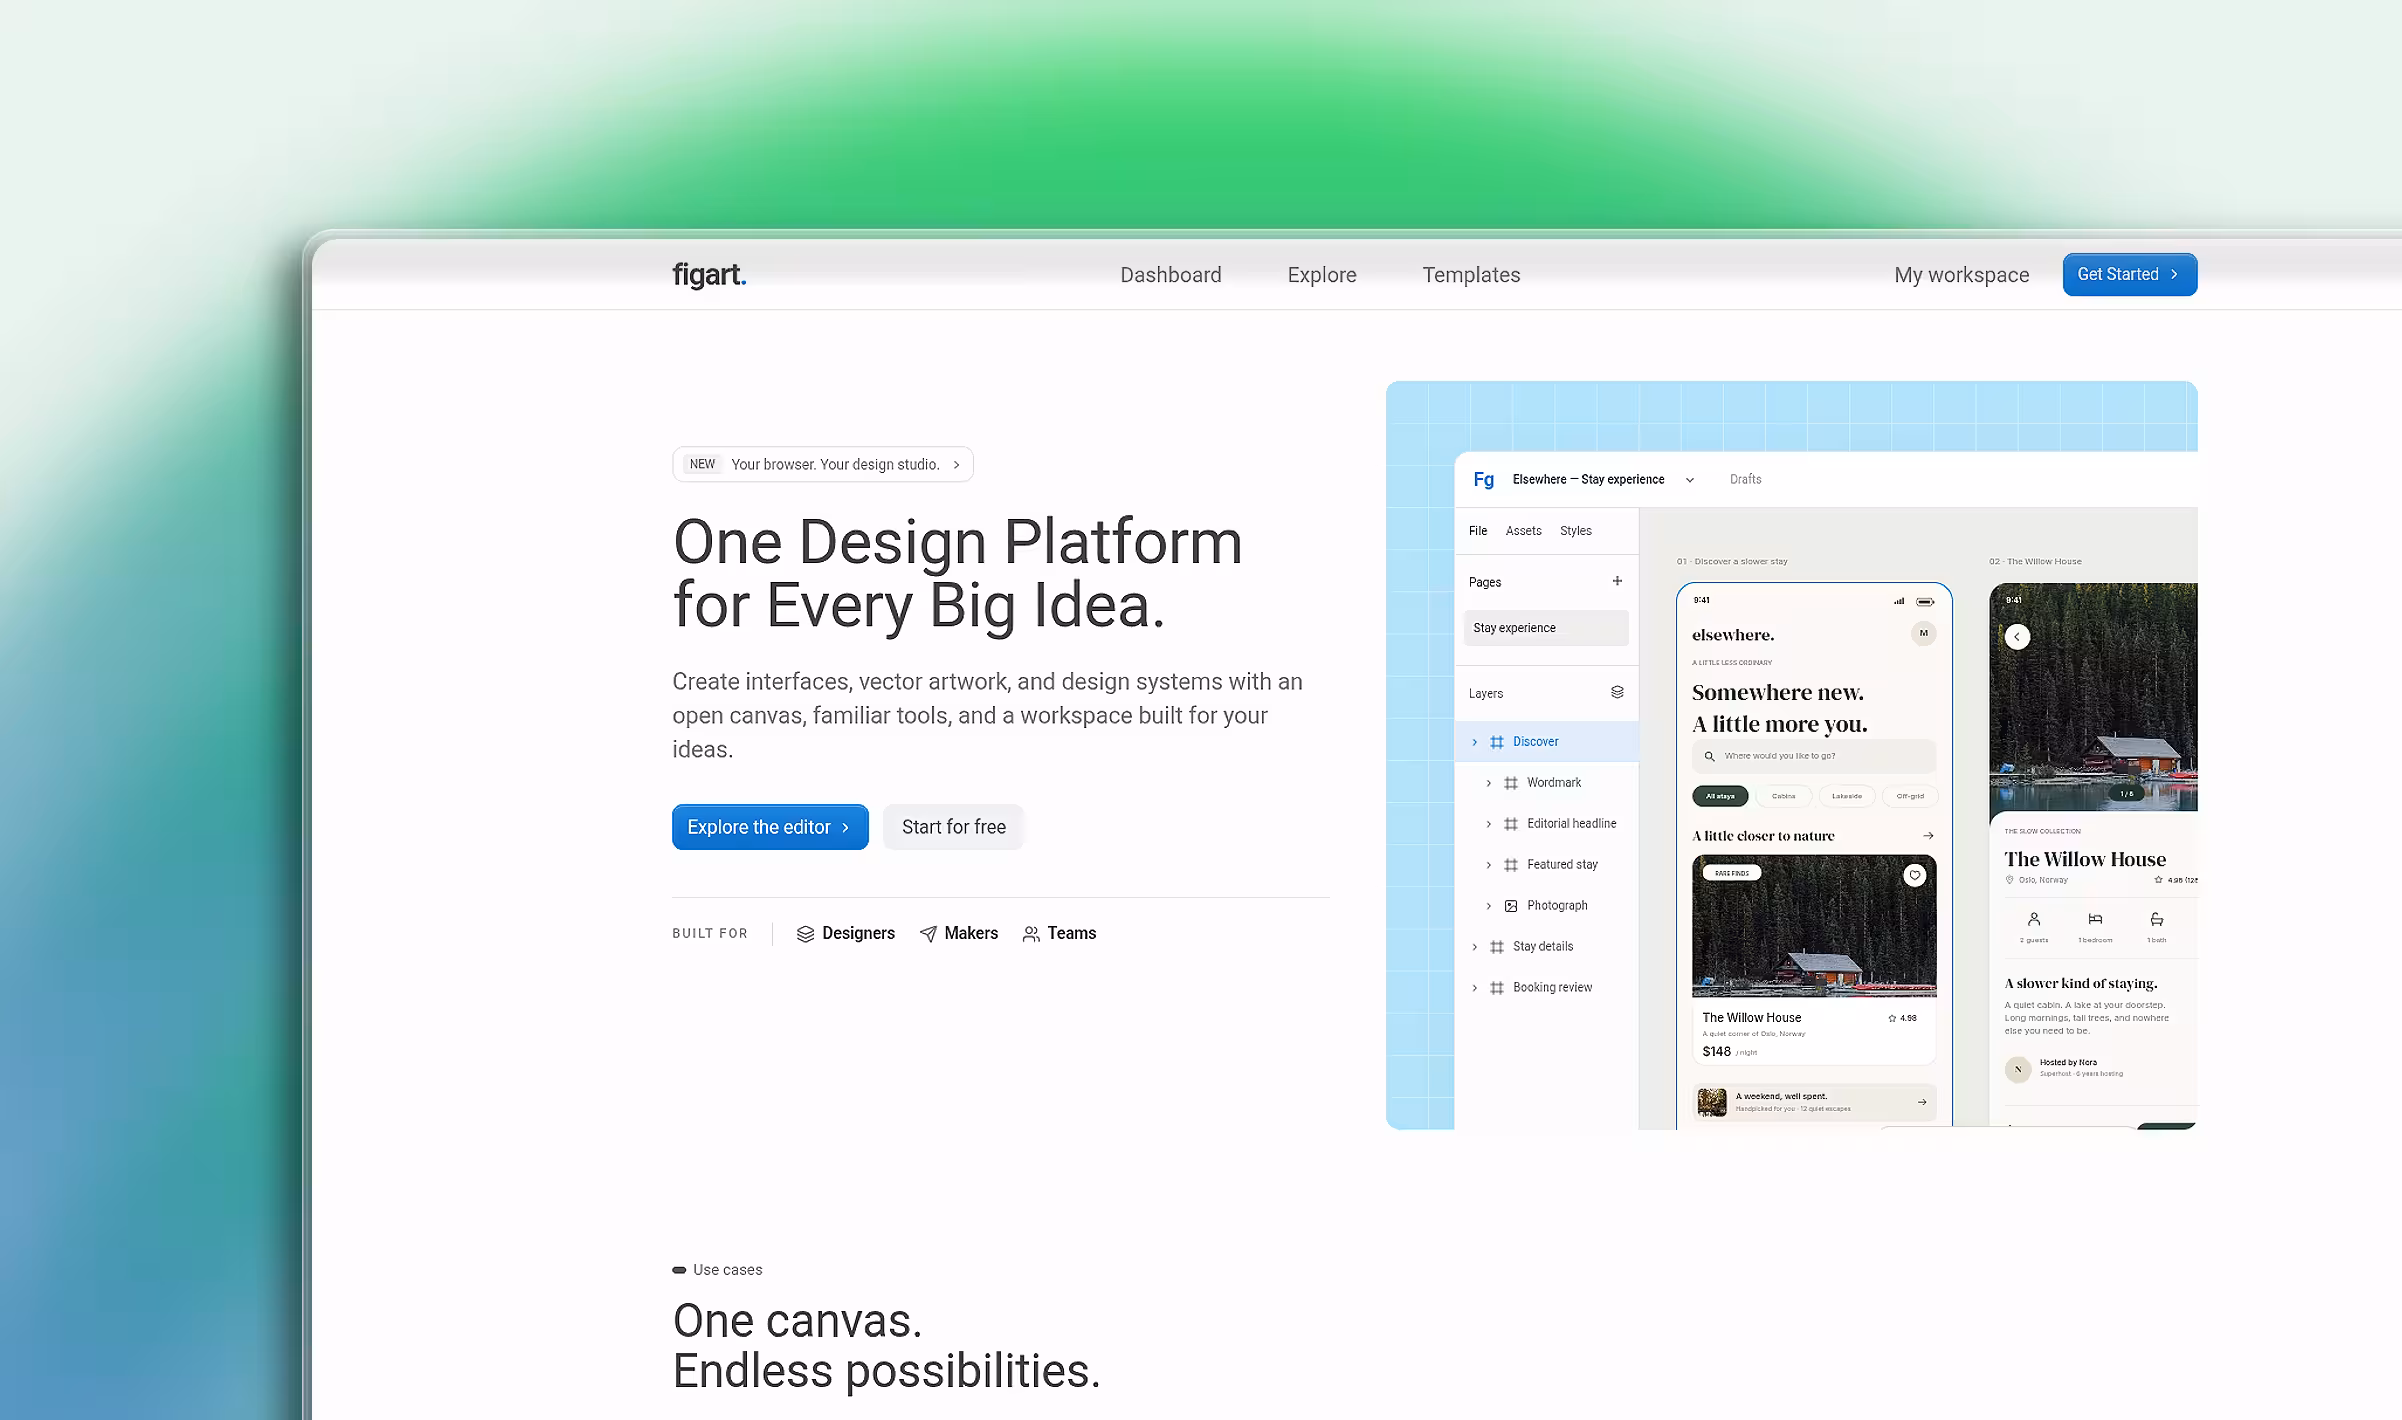Collapse the Discover layer chevron
The width and height of the screenshot is (2402, 1420).
tap(1474, 742)
